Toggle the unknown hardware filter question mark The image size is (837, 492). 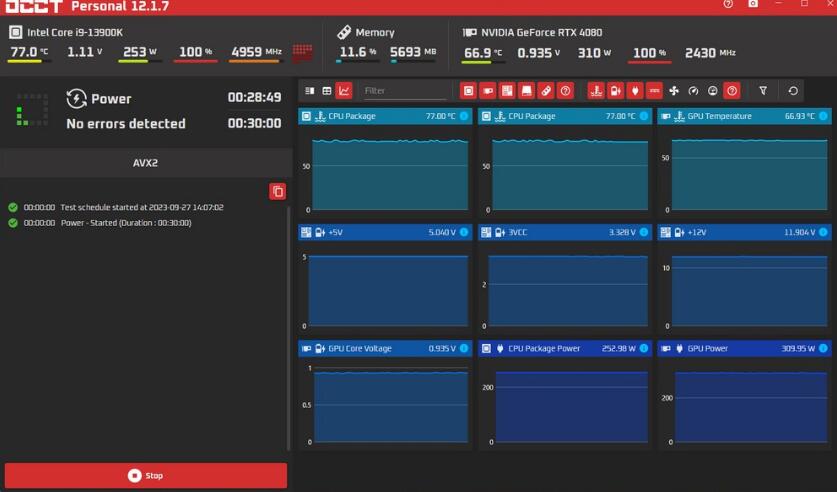[x=565, y=91]
